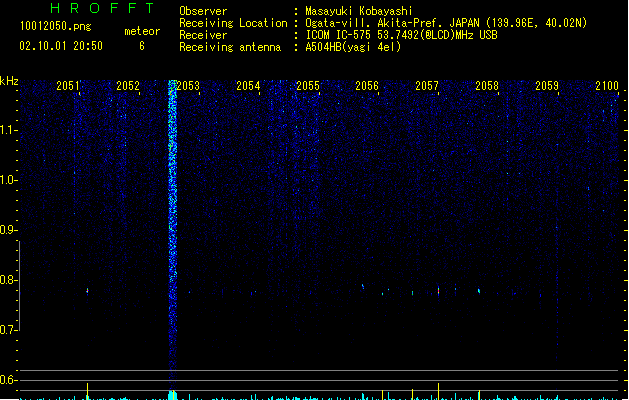Click the 2057 time axis marker
629x400 pixels.
tap(427, 85)
